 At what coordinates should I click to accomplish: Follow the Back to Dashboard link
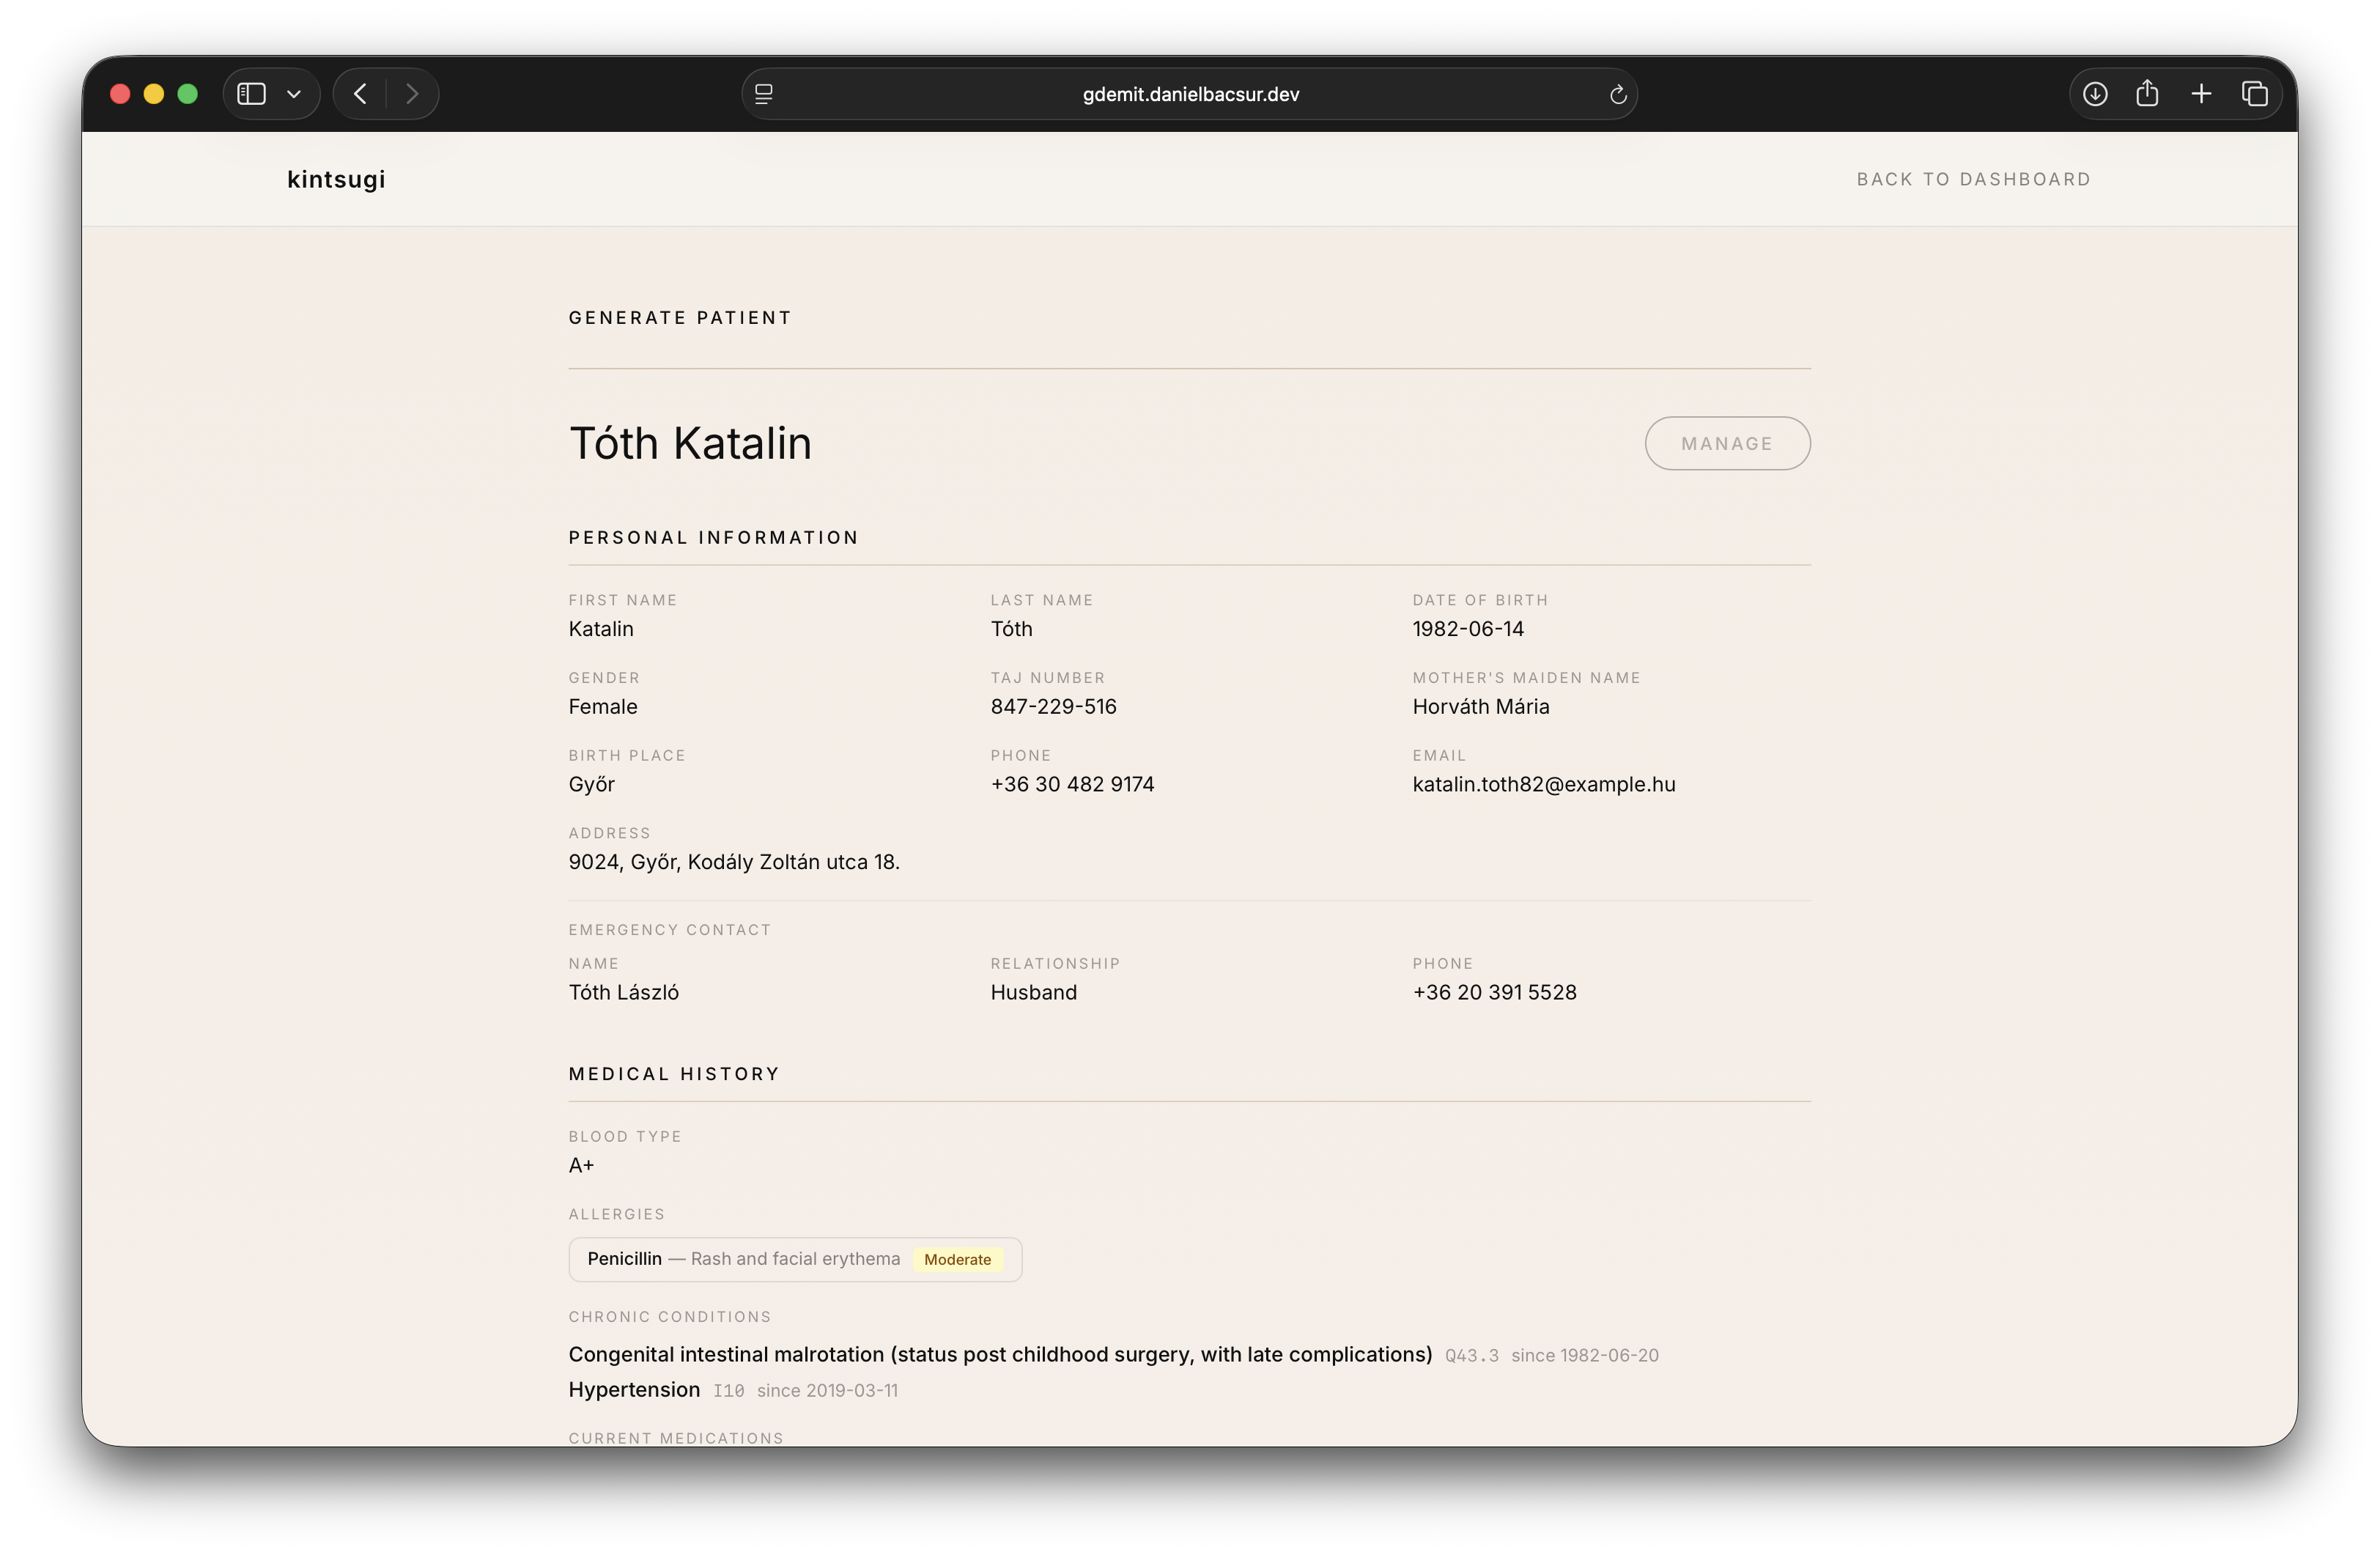(x=1973, y=179)
